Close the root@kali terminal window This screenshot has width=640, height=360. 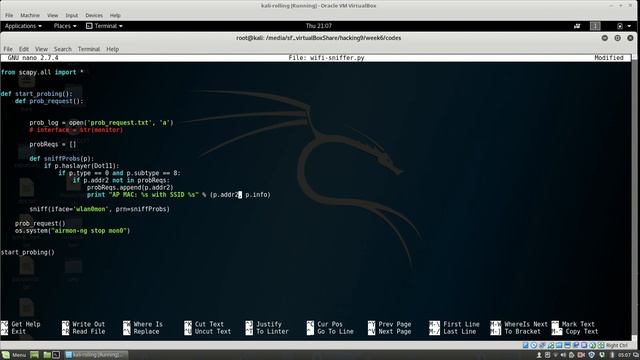[x=630, y=38]
